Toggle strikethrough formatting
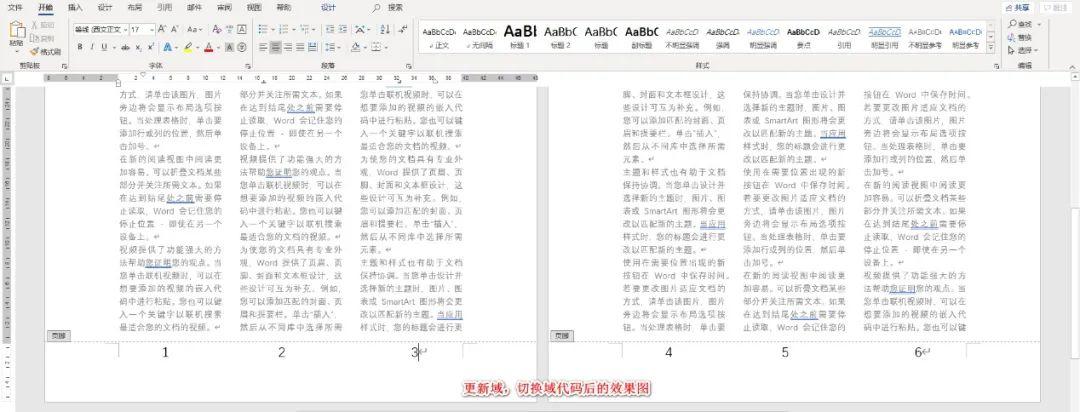 coord(125,48)
